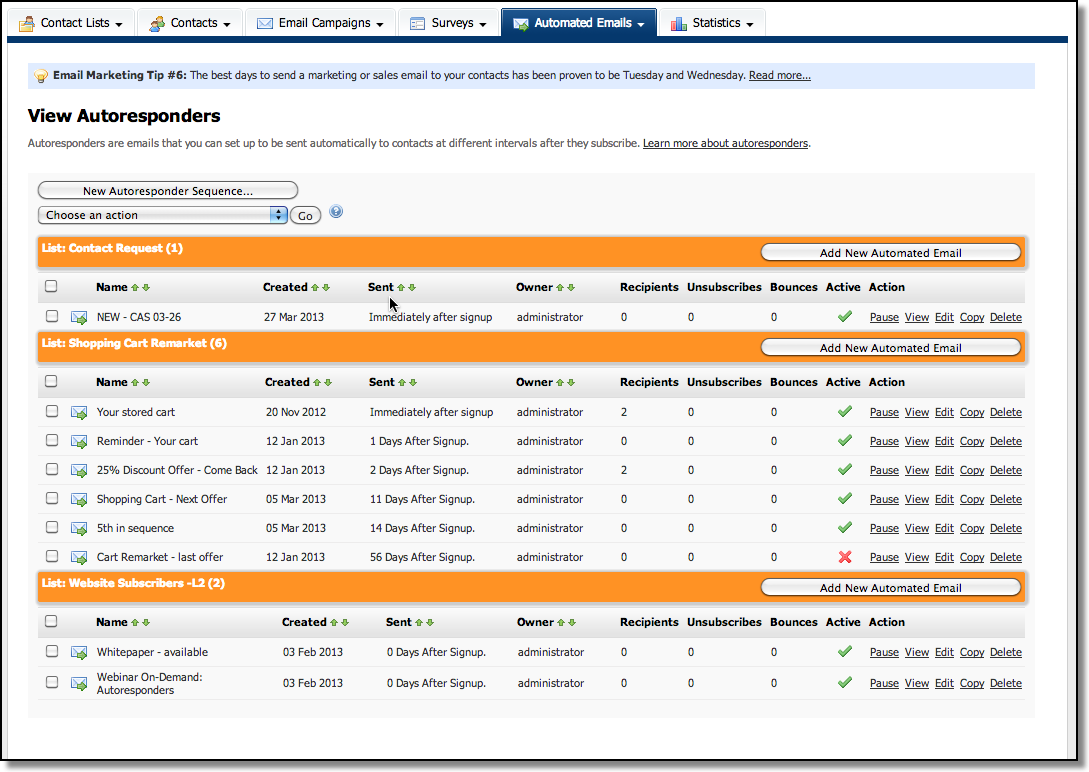Check the select-all checkbox in Contact Request list
Viewport: 1089px width, 772px height.
[x=51, y=286]
